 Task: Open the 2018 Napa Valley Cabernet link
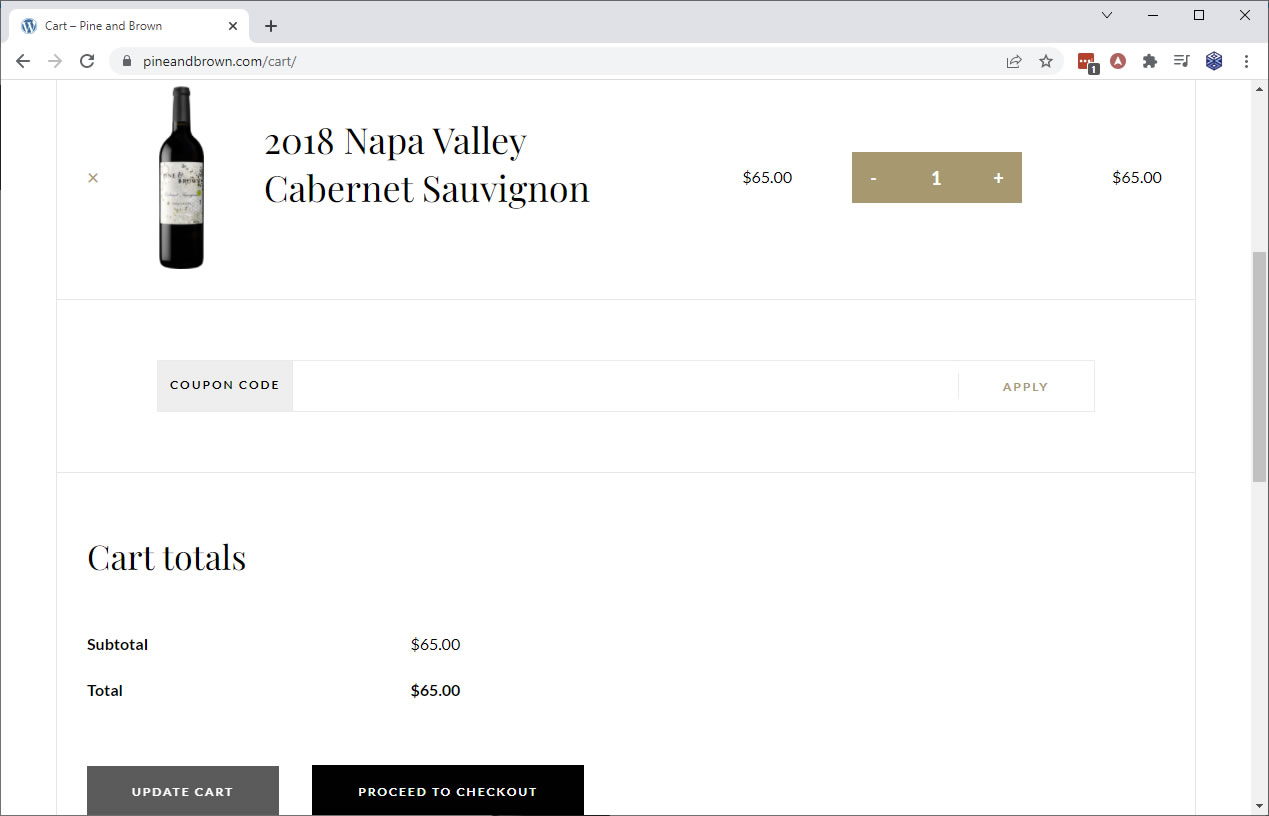[427, 165]
